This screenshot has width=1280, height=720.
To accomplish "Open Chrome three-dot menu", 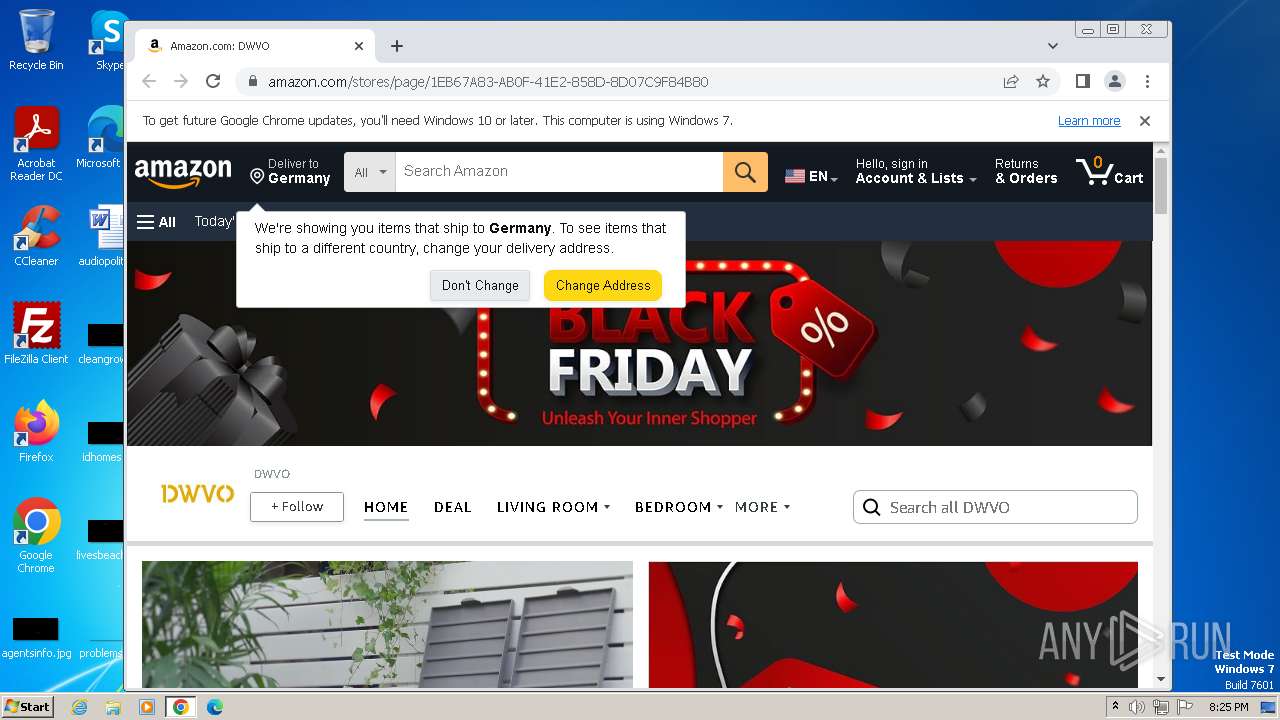I will pos(1147,81).
